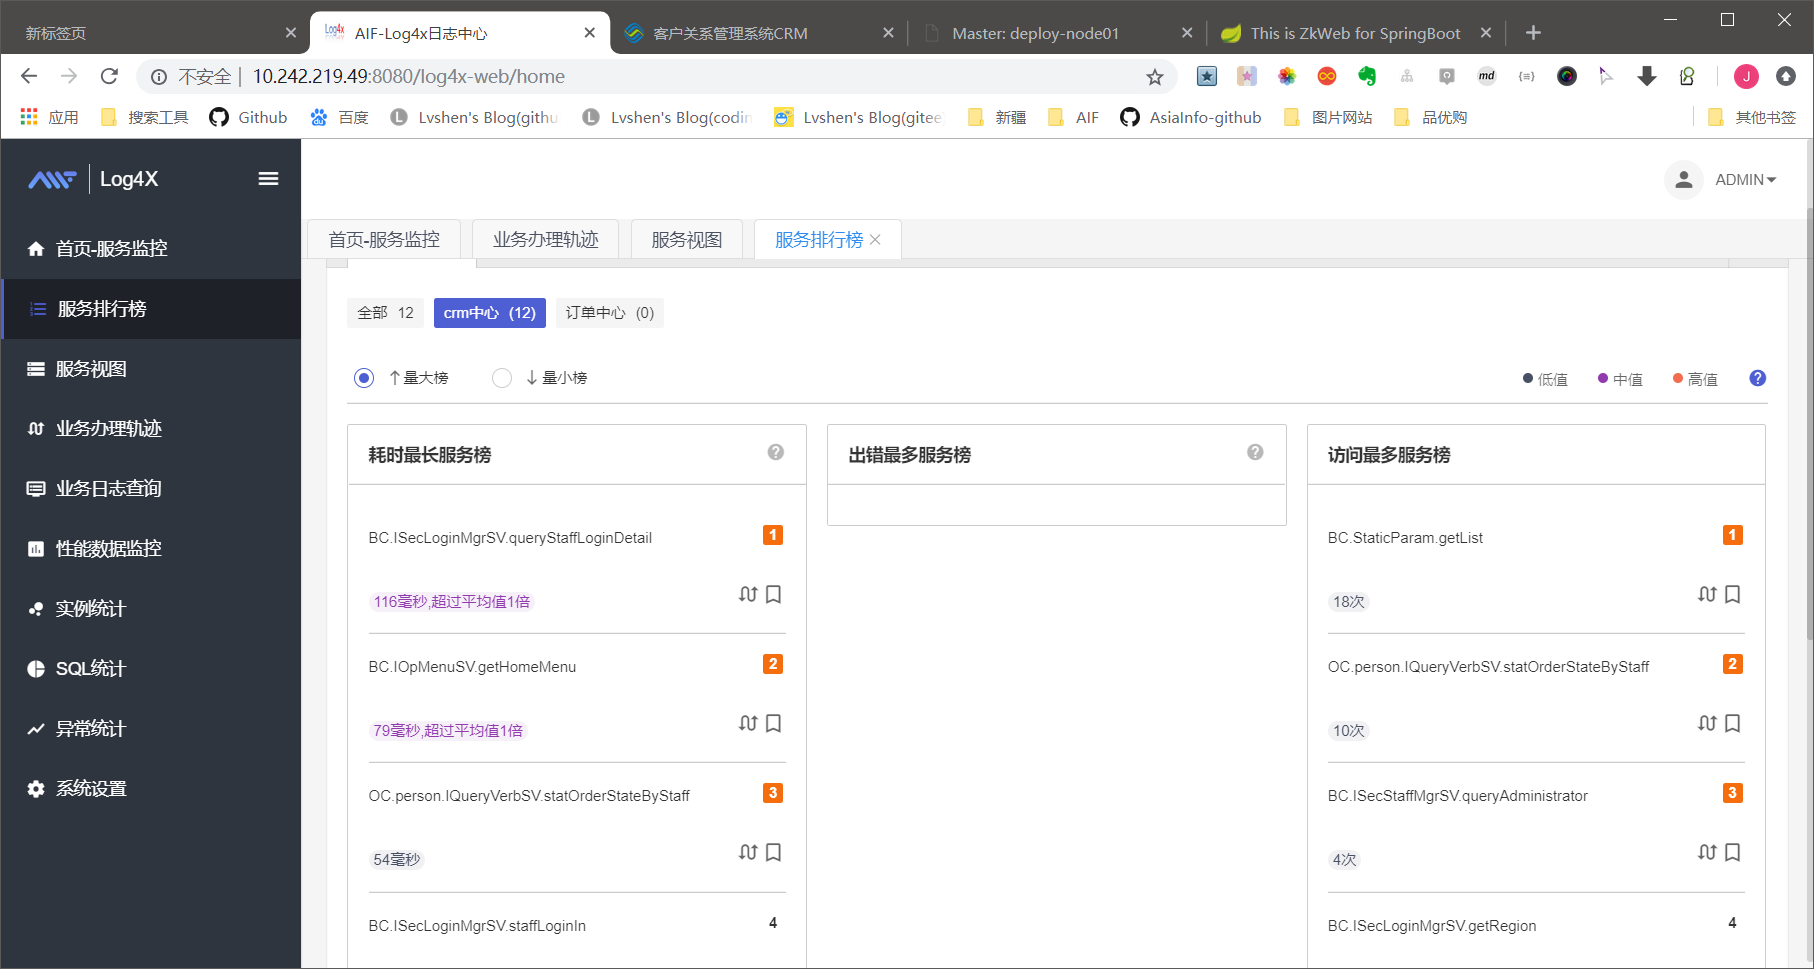Bookmark the 10次 statOrderStateByStaff service
1814x969 pixels.
1733,723
